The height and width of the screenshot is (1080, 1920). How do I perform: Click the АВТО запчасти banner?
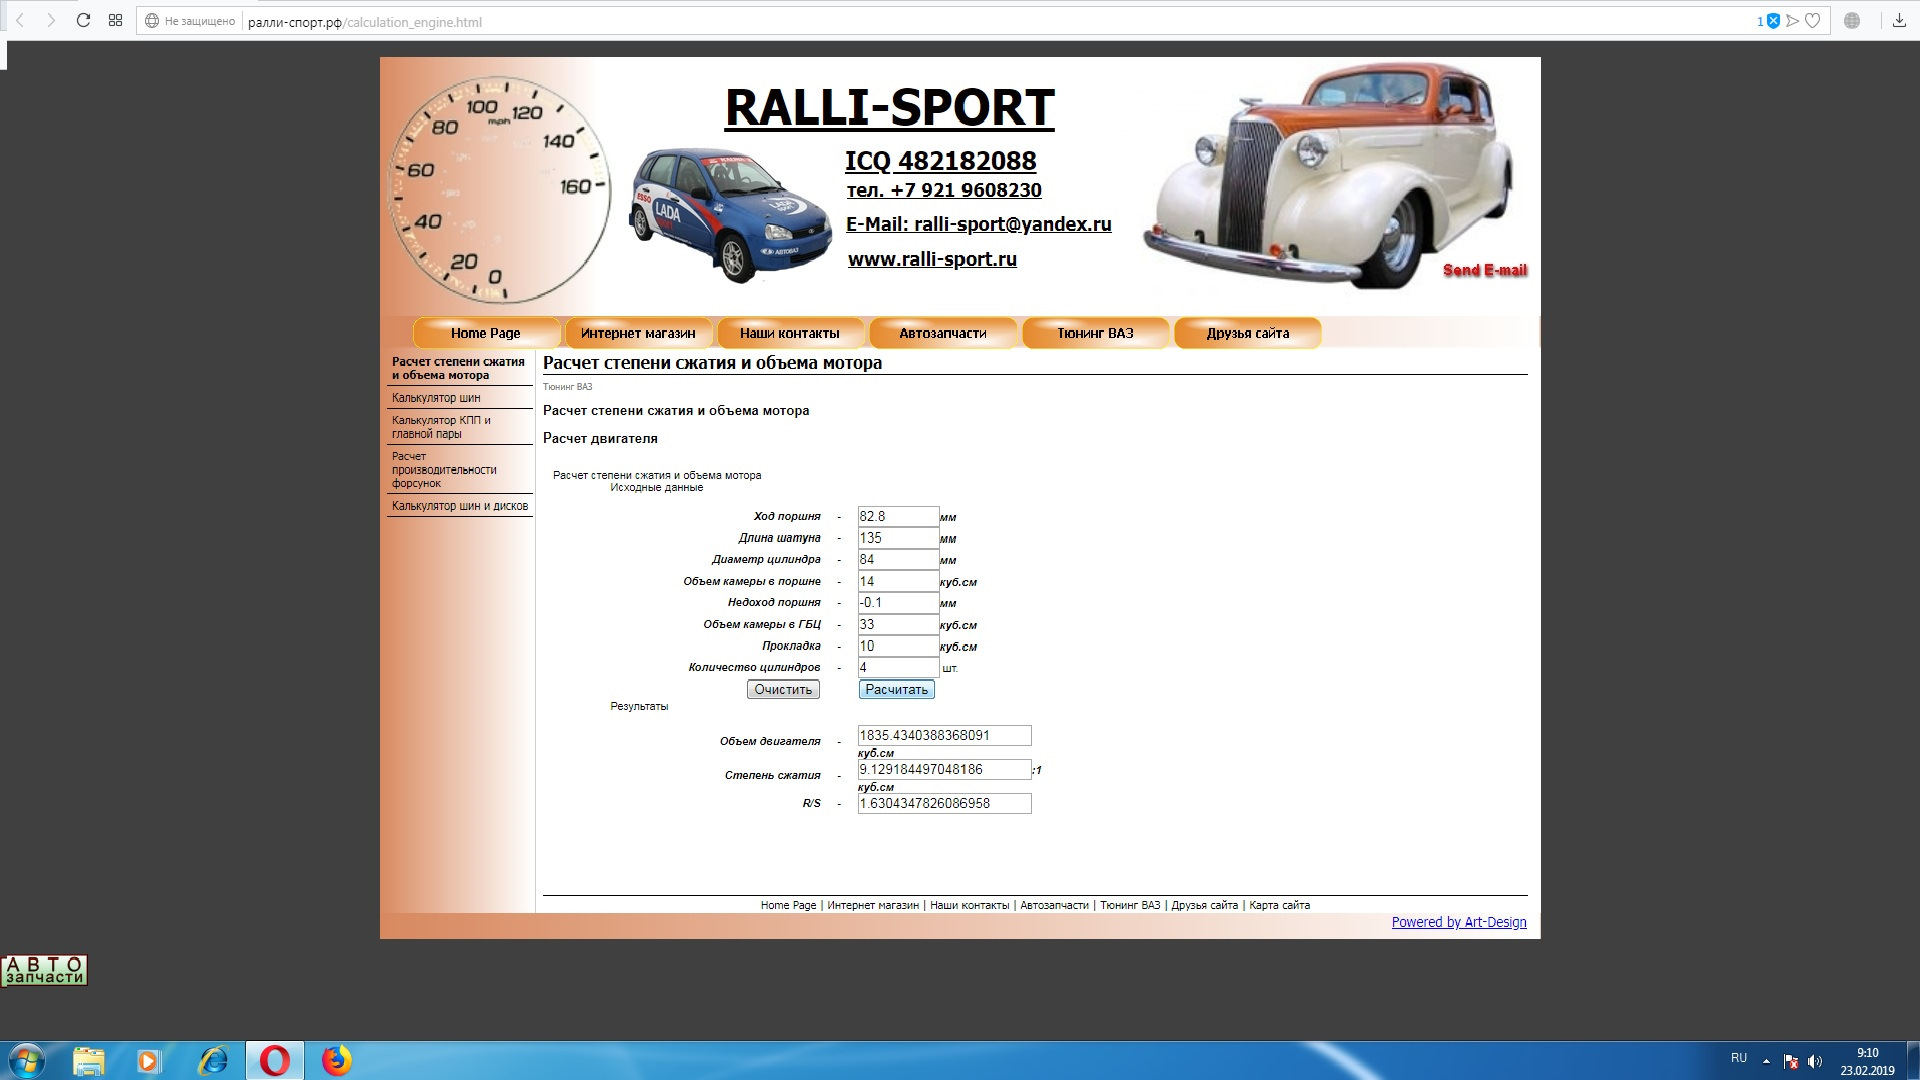44,970
